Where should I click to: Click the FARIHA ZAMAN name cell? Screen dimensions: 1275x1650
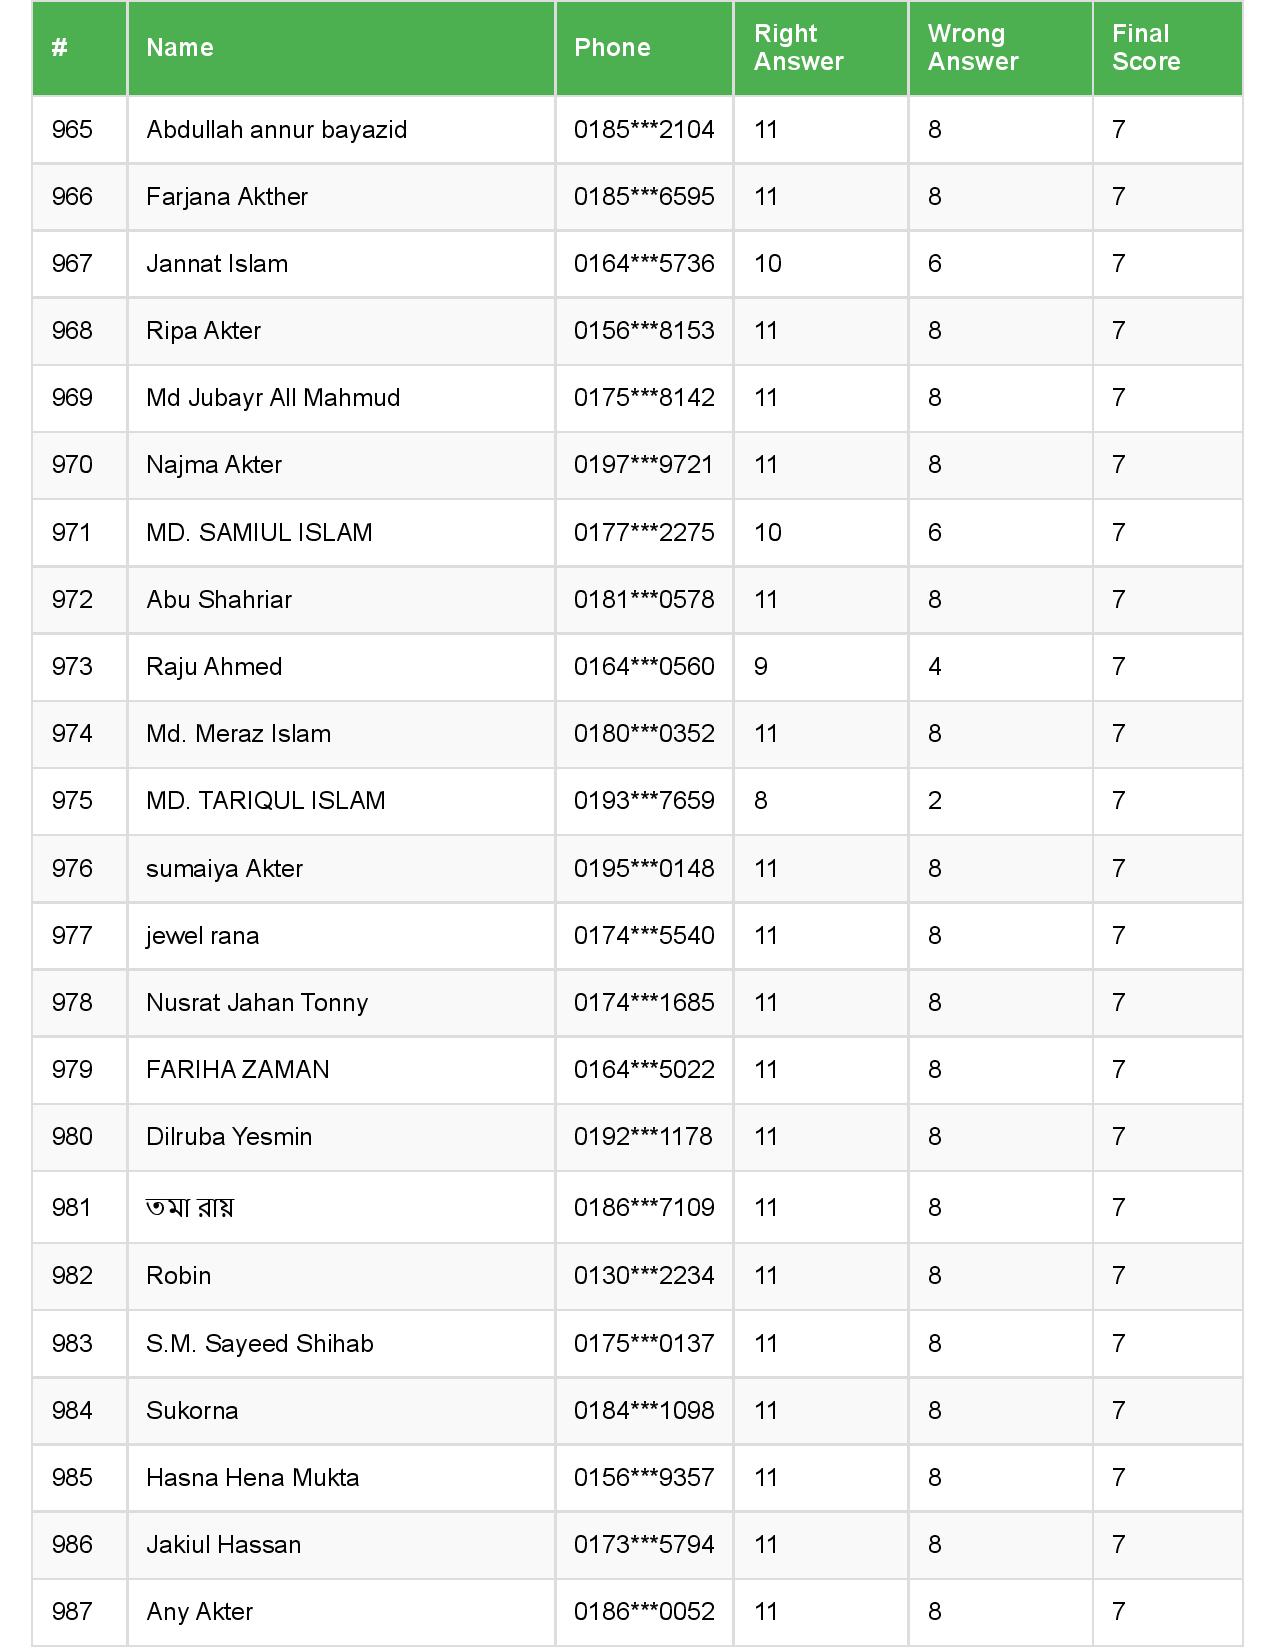(x=238, y=1070)
